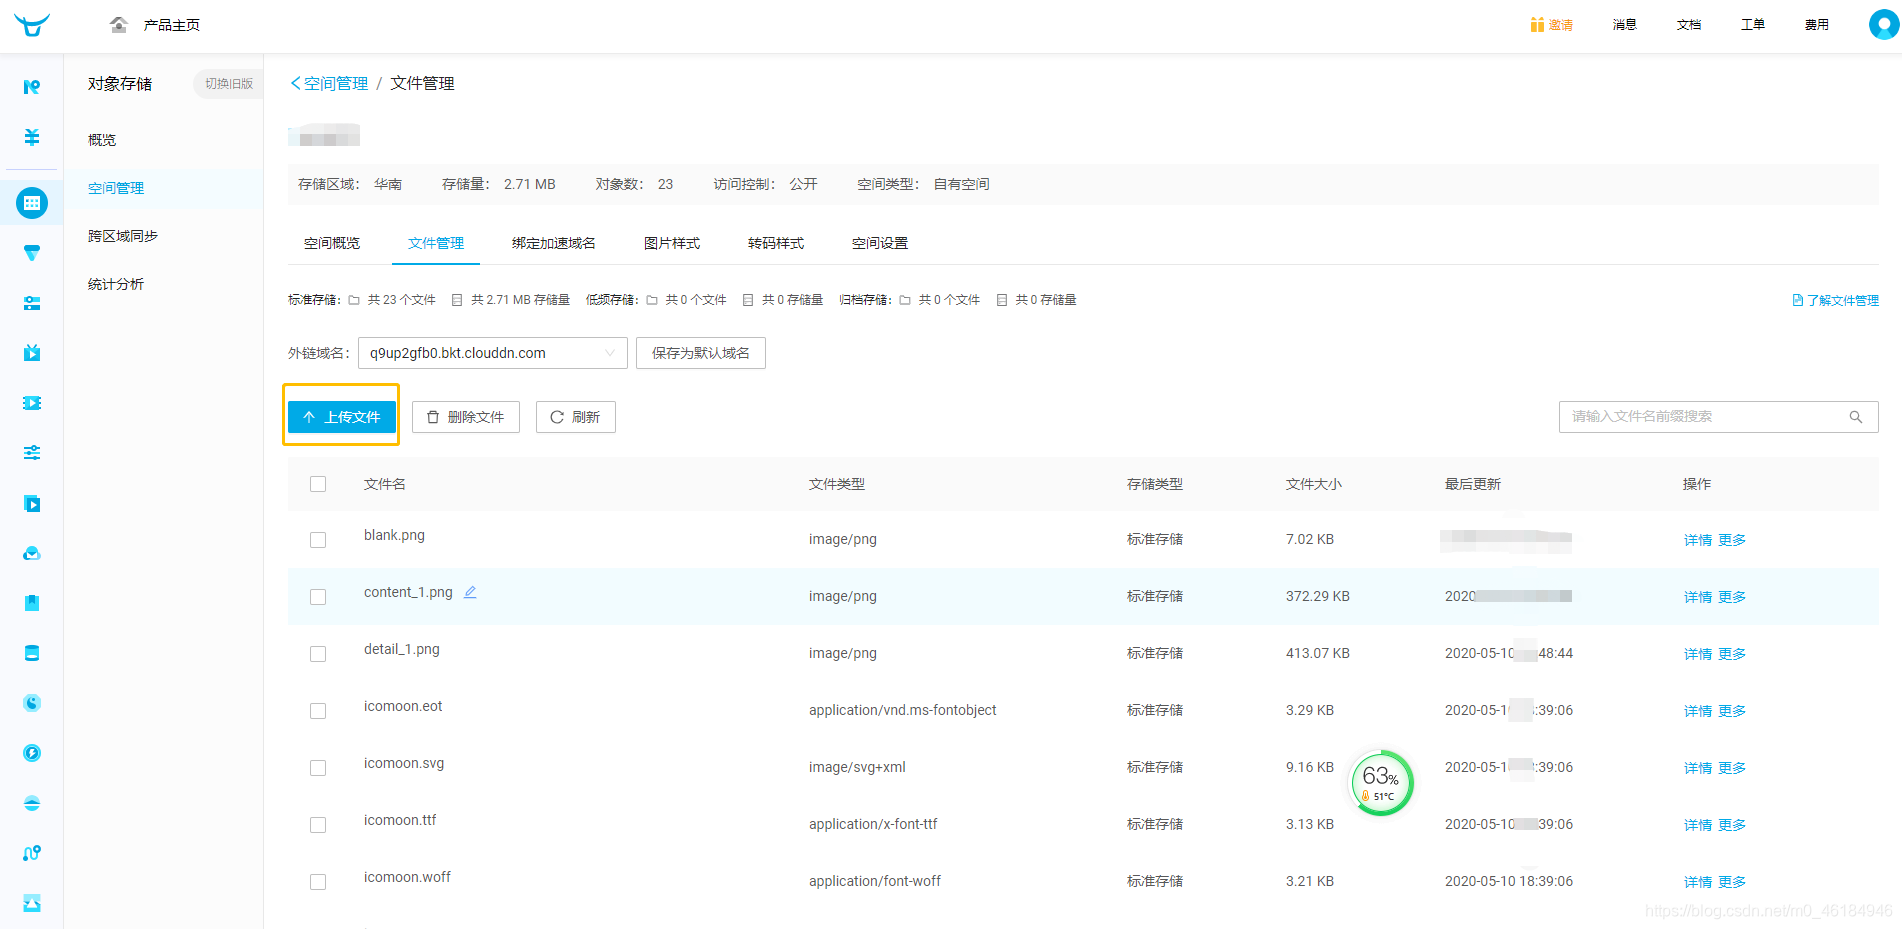This screenshot has width=1902, height=929.
Task: Open 消息 in the top navigation
Action: tap(1625, 25)
